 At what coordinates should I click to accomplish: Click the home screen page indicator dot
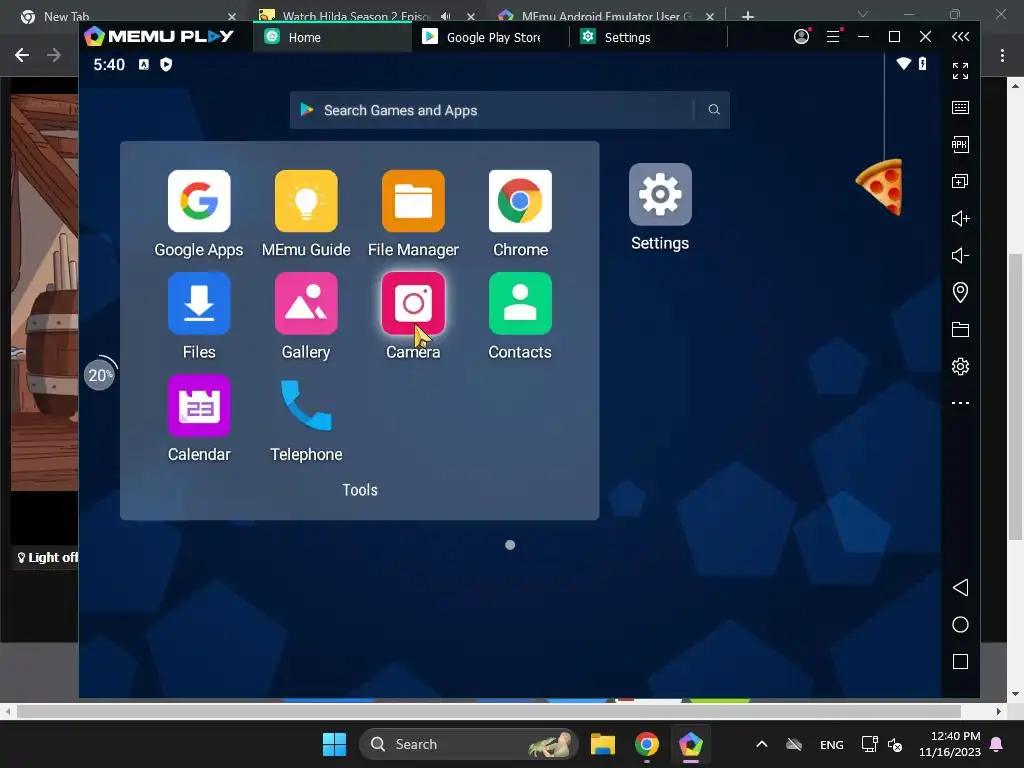click(x=510, y=545)
